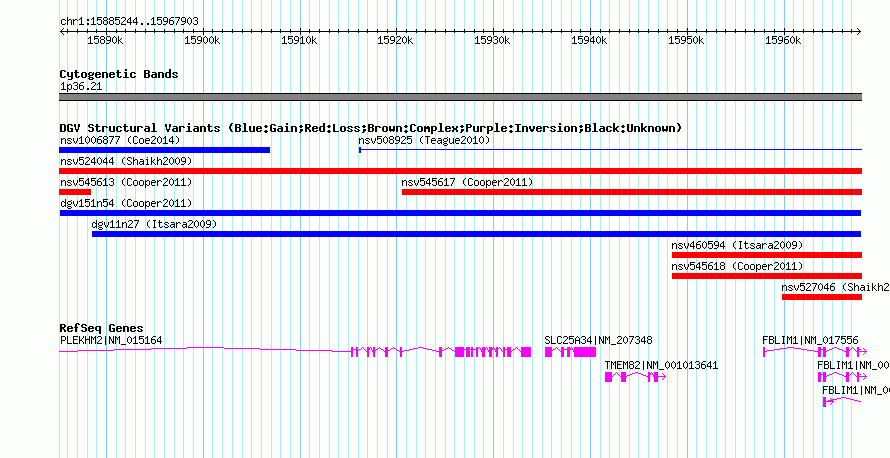The image size is (890, 458).
Task: Open the nsv545617 (Cooper2011) label
Action: [467, 182]
